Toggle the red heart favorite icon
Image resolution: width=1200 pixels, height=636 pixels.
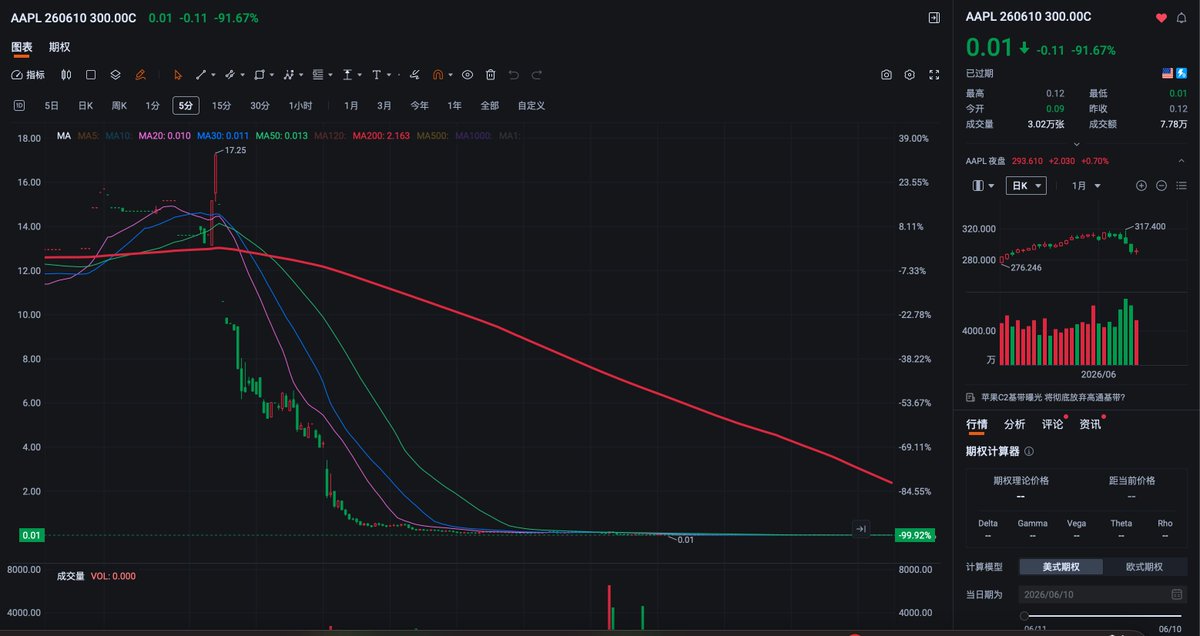(x=1161, y=17)
